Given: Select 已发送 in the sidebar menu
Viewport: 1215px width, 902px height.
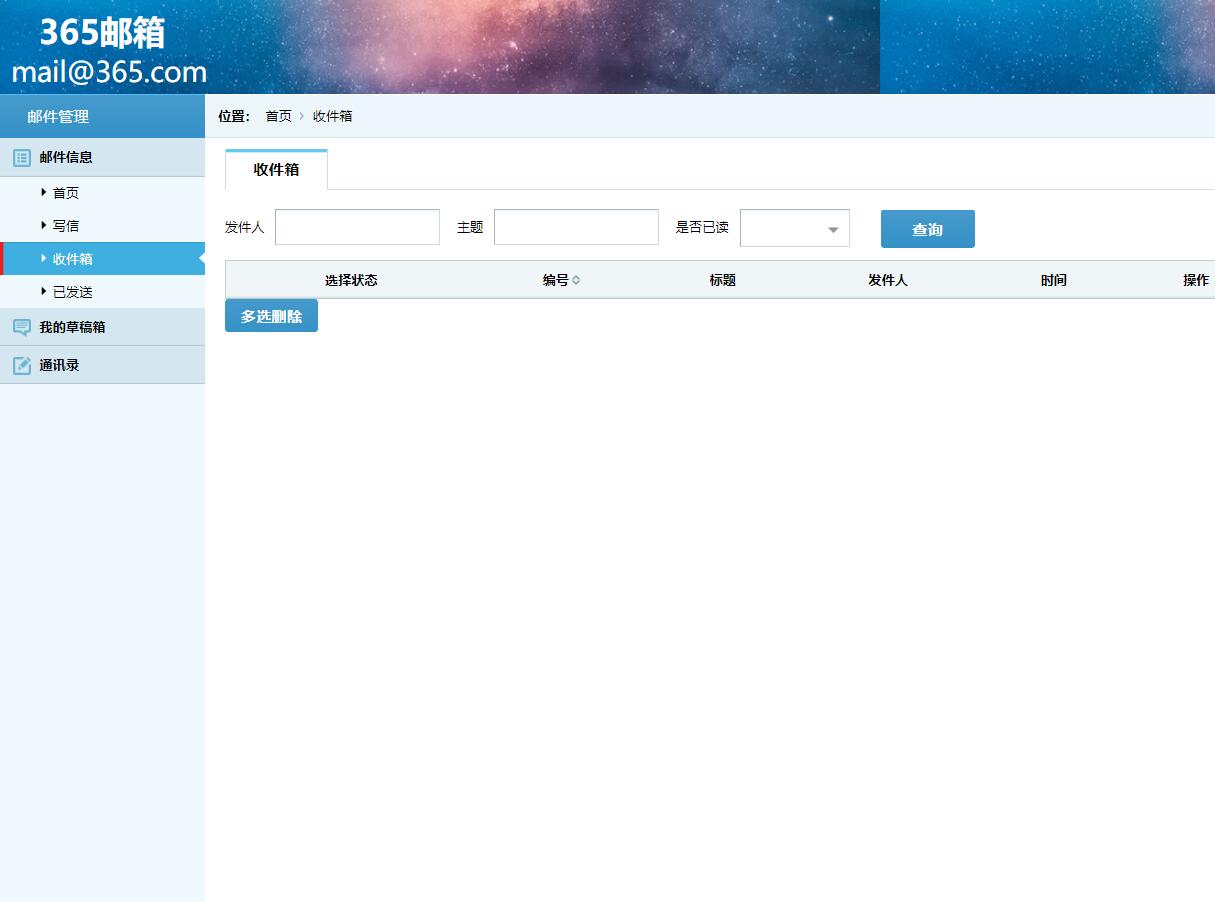Looking at the screenshot, I should pyautogui.click(x=70, y=291).
